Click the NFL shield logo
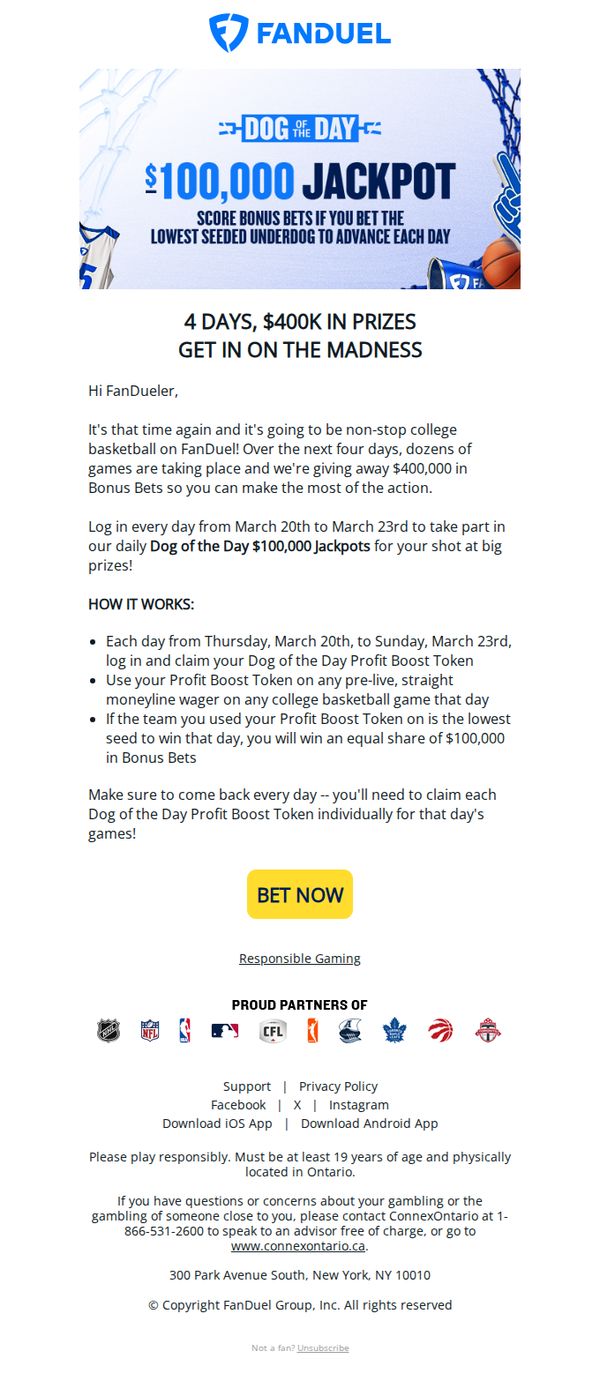 pyautogui.click(x=150, y=1031)
